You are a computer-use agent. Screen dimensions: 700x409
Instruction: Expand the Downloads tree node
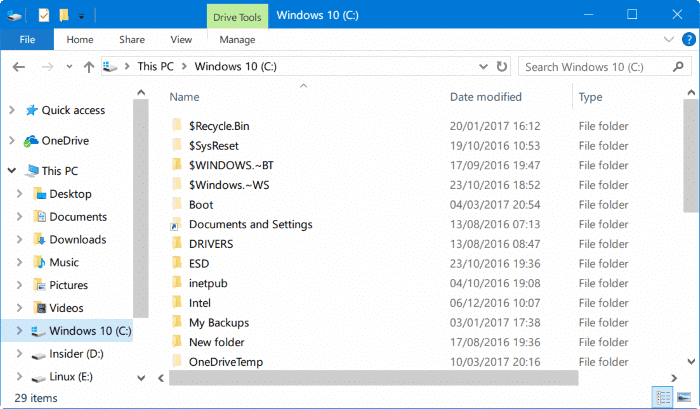(x=19, y=239)
